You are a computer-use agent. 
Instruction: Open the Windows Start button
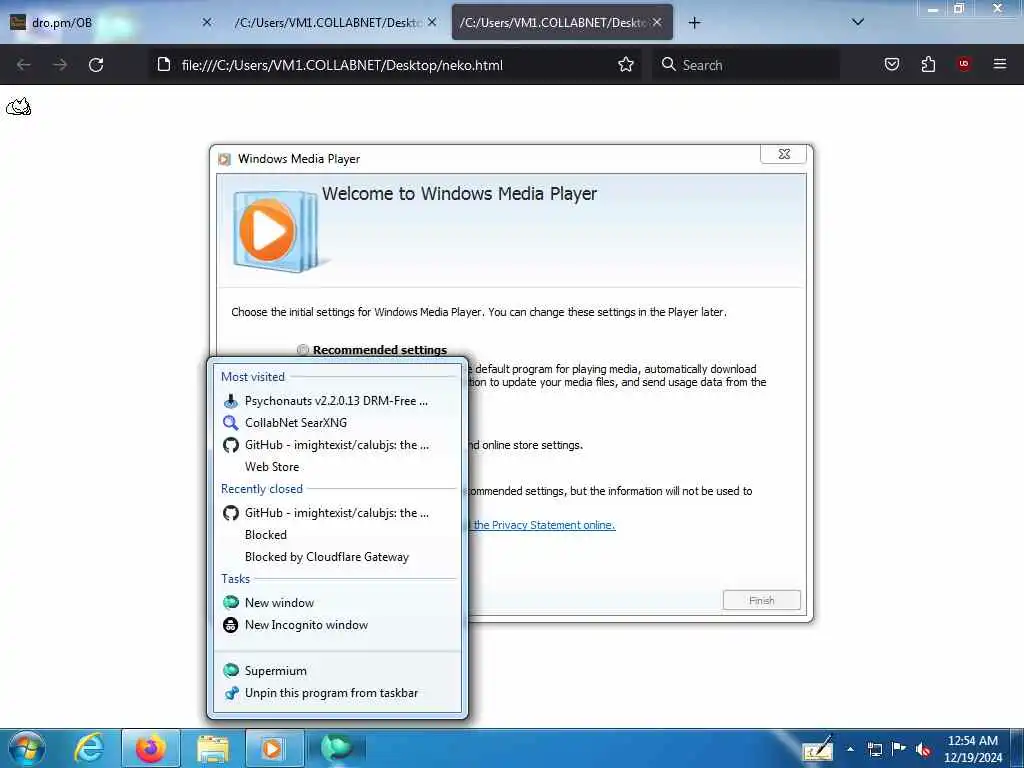point(26,748)
